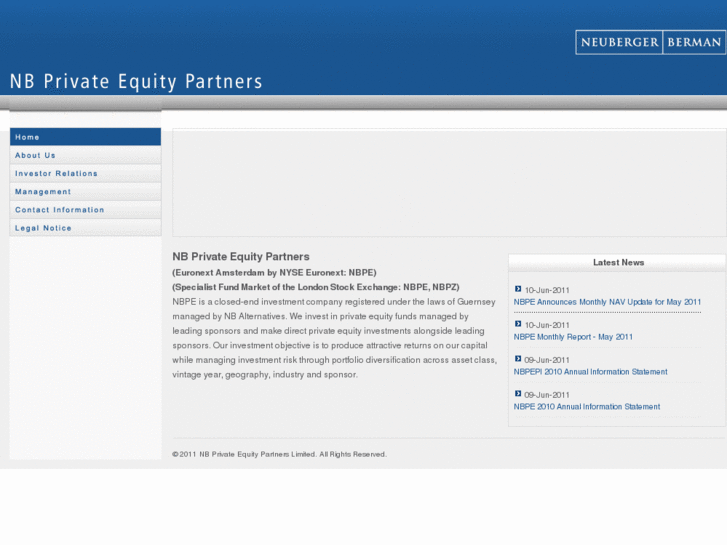This screenshot has height=545, width=727.
Task: Click the arrow icon beside NAV Update news
Action: coord(518,289)
